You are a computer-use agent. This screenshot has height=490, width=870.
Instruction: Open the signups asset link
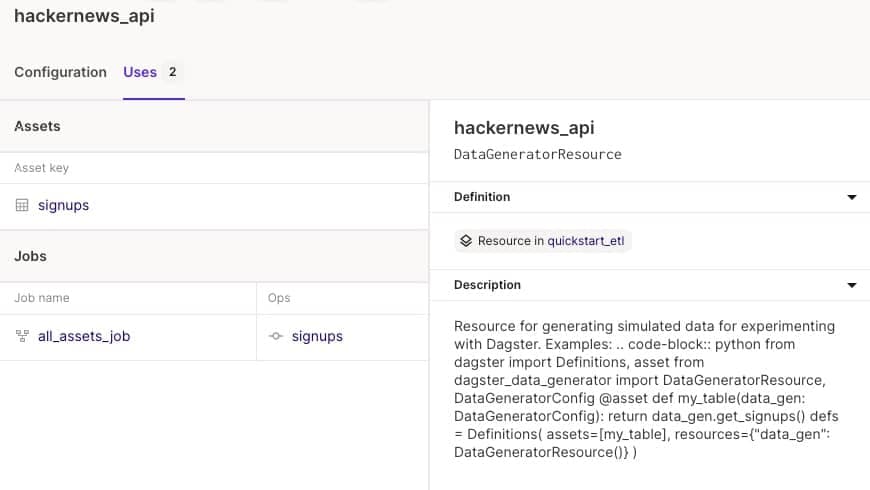[x=63, y=205]
